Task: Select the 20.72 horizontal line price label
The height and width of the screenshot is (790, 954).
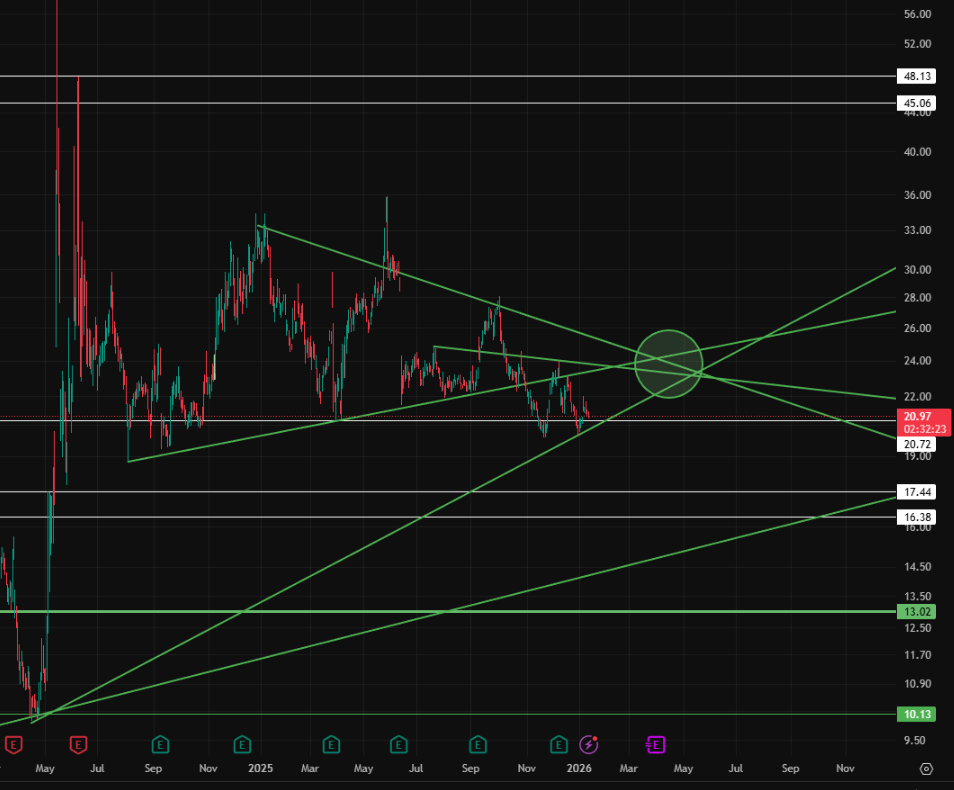Action: pyautogui.click(x=916, y=444)
